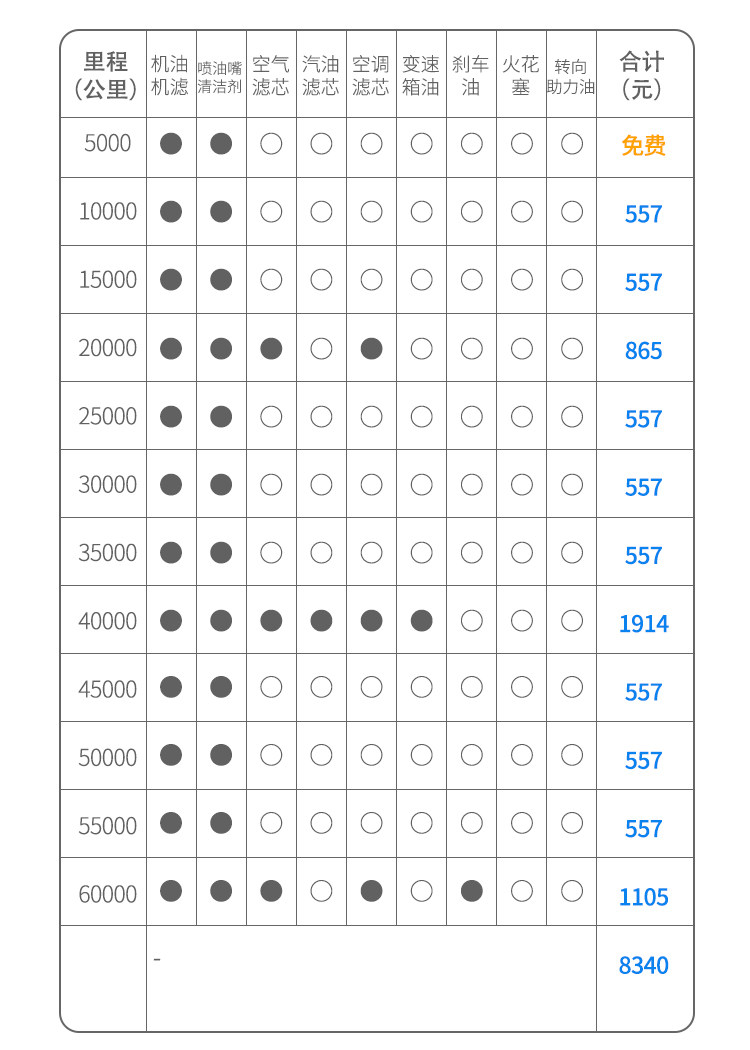
Task: Click the filled 空气滤芯 circle in 20000 row
Action: coord(271,348)
